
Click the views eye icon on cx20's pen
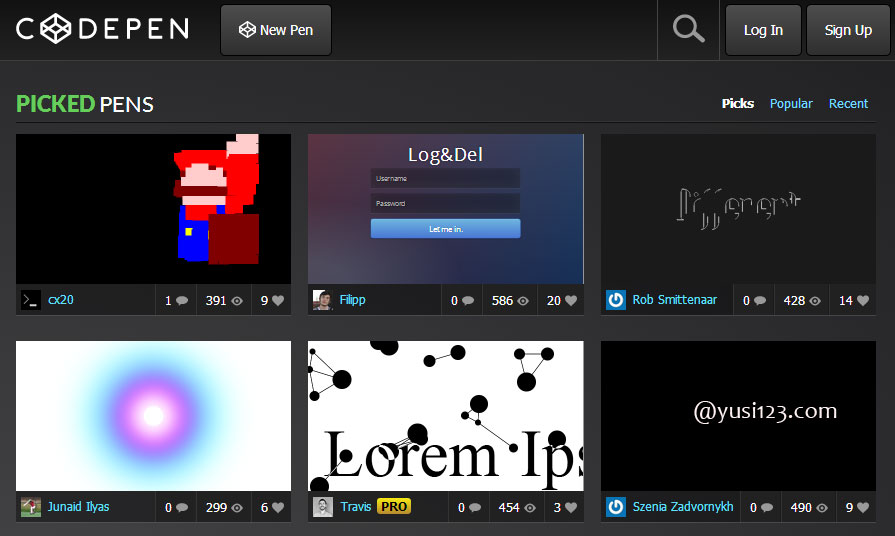tap(237, 301)
